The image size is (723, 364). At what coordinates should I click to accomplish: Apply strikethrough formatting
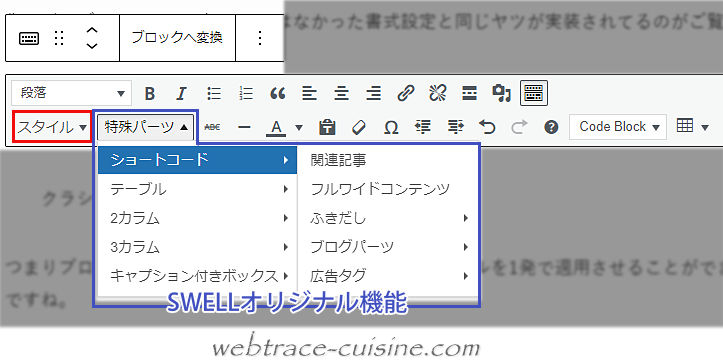(212, 127)
